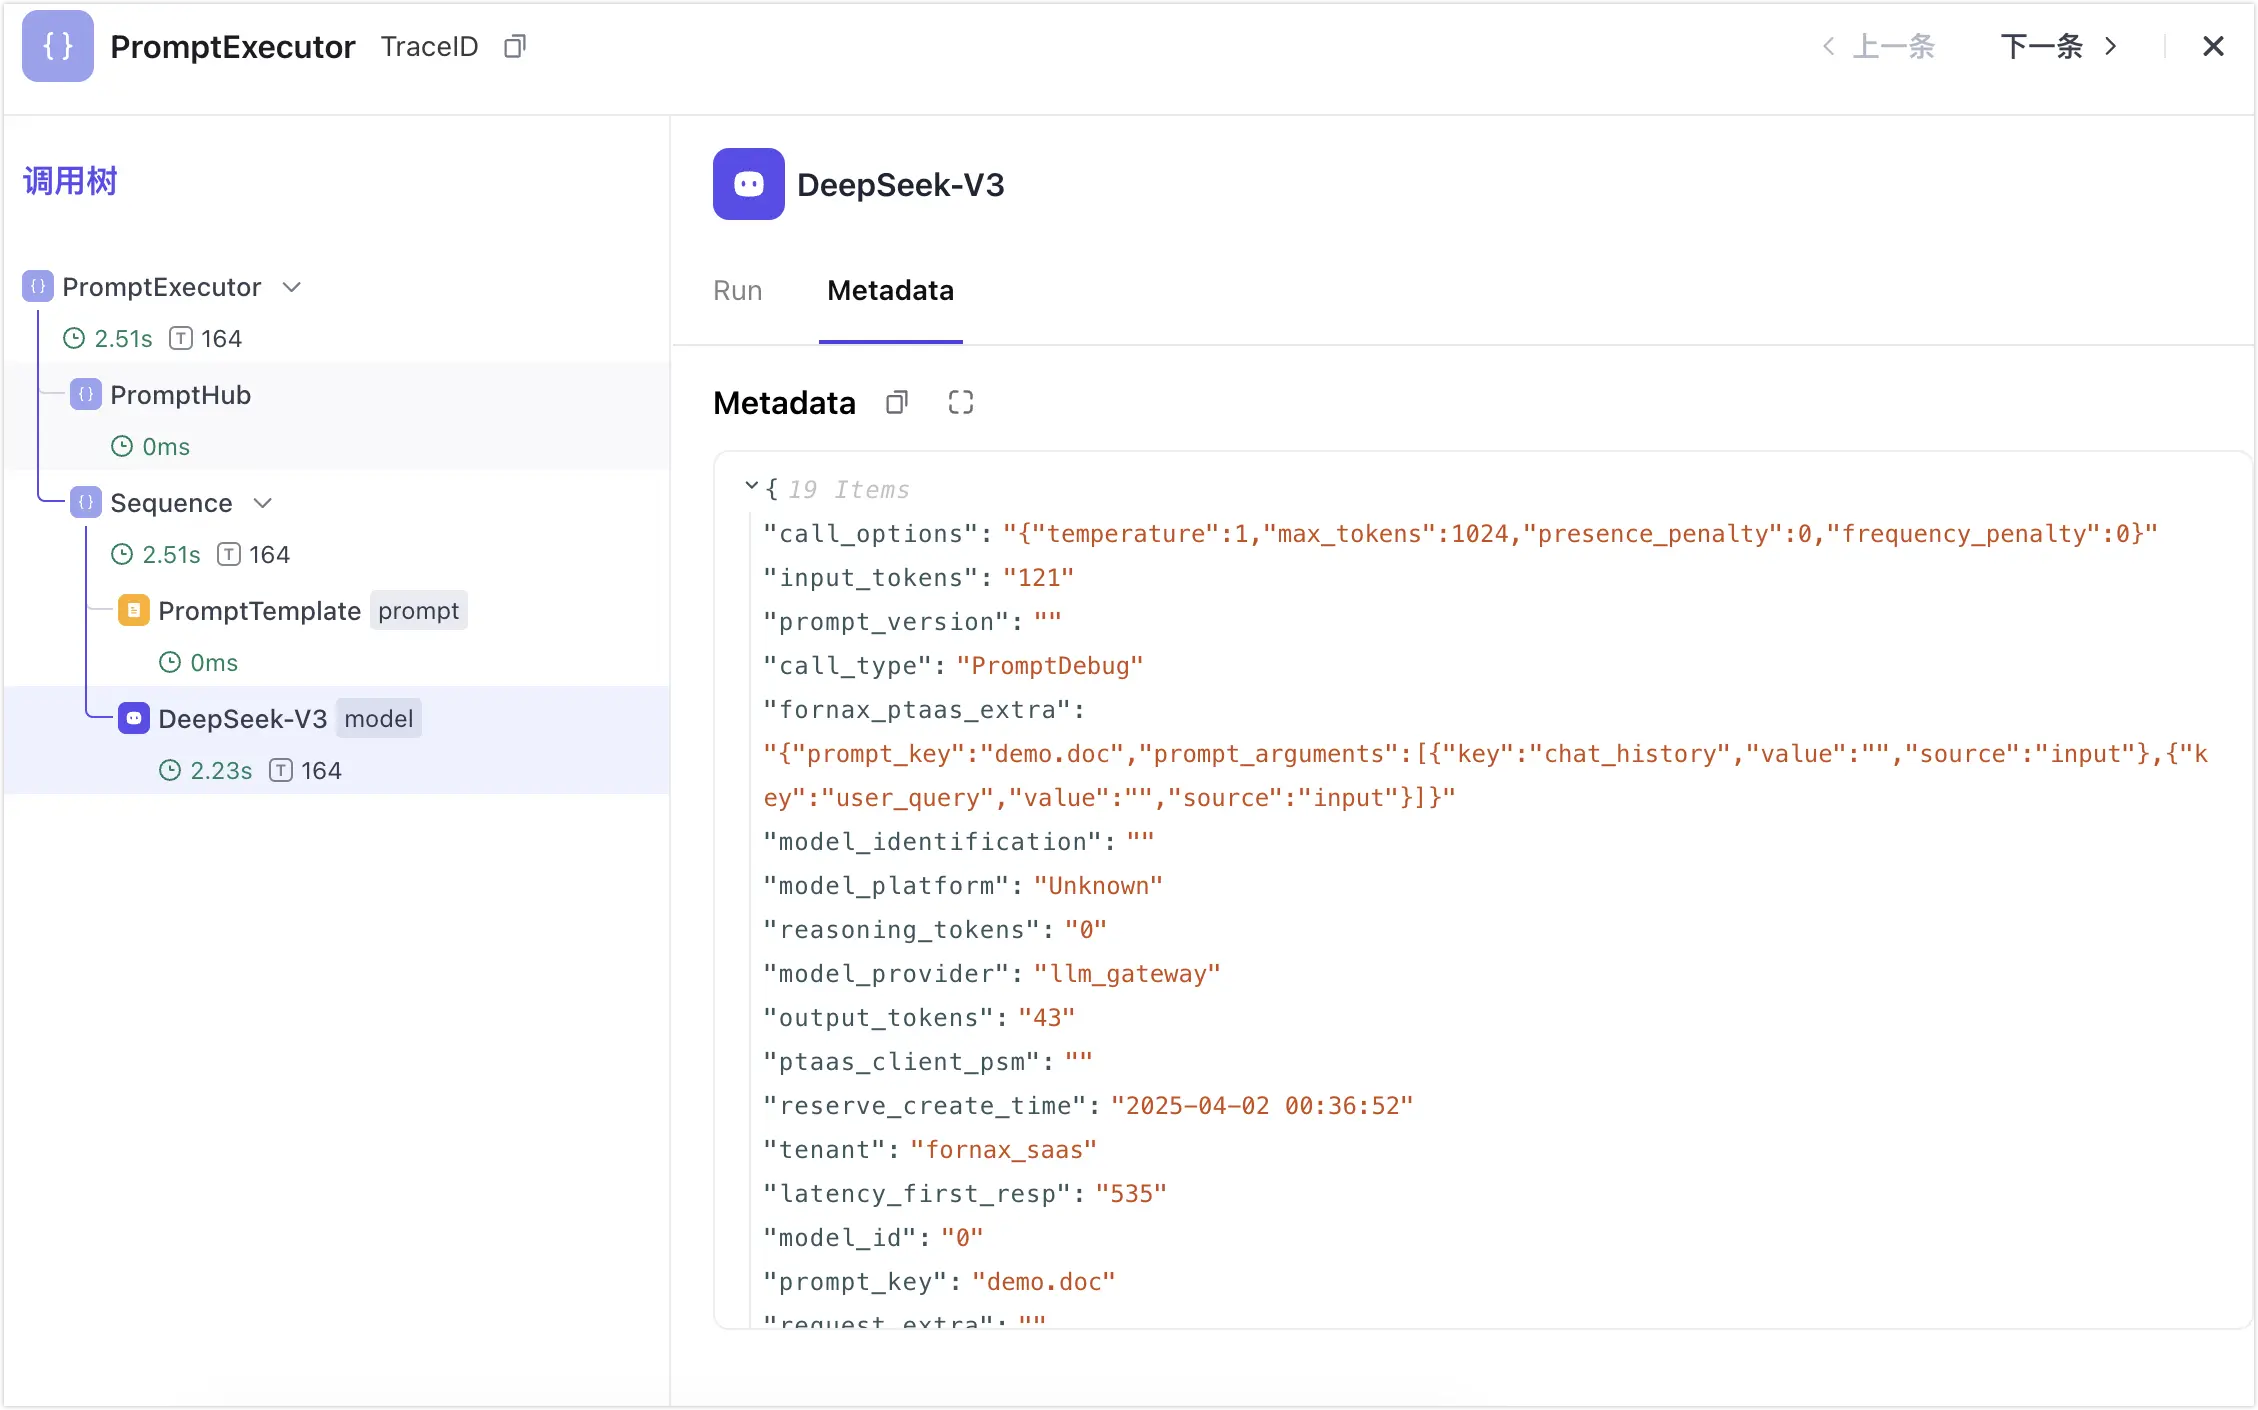2258x1410 pixels.
Task: Click the clock icon under Sequence
Action: point(122,555)
